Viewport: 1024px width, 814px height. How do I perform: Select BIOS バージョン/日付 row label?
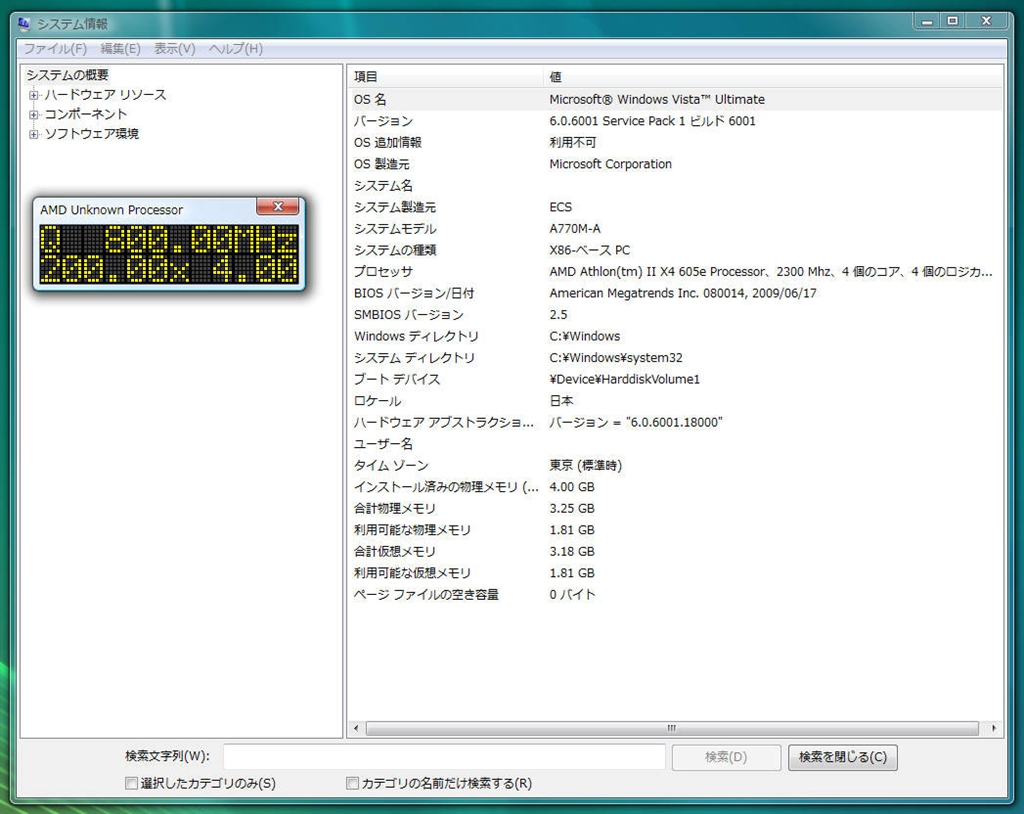(414, 293)
